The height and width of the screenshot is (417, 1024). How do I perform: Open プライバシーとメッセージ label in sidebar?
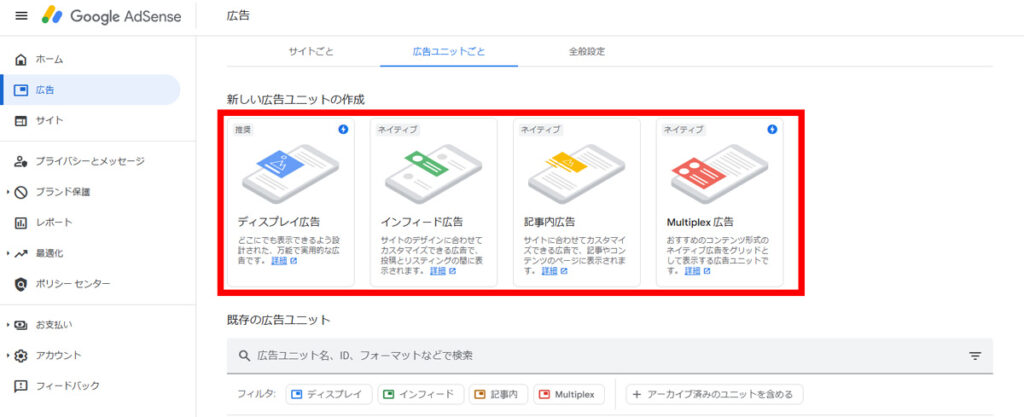[90, 161]
